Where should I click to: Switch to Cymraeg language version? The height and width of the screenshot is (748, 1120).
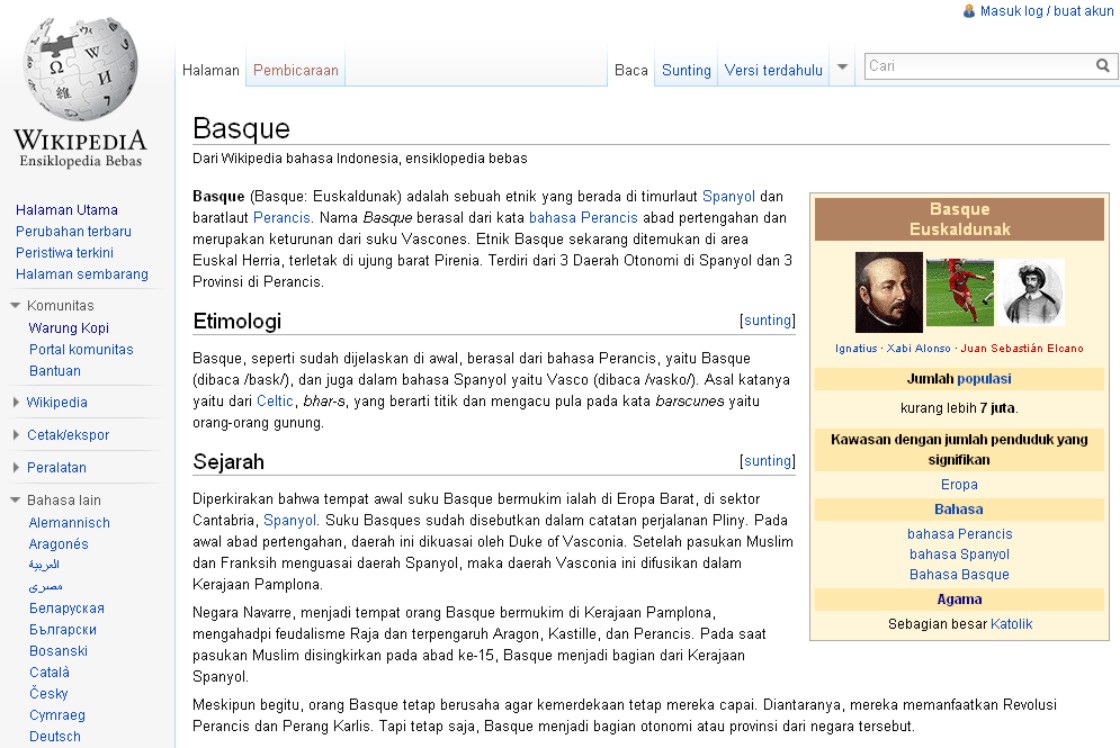pyautogui.click(x=57, y=715)
